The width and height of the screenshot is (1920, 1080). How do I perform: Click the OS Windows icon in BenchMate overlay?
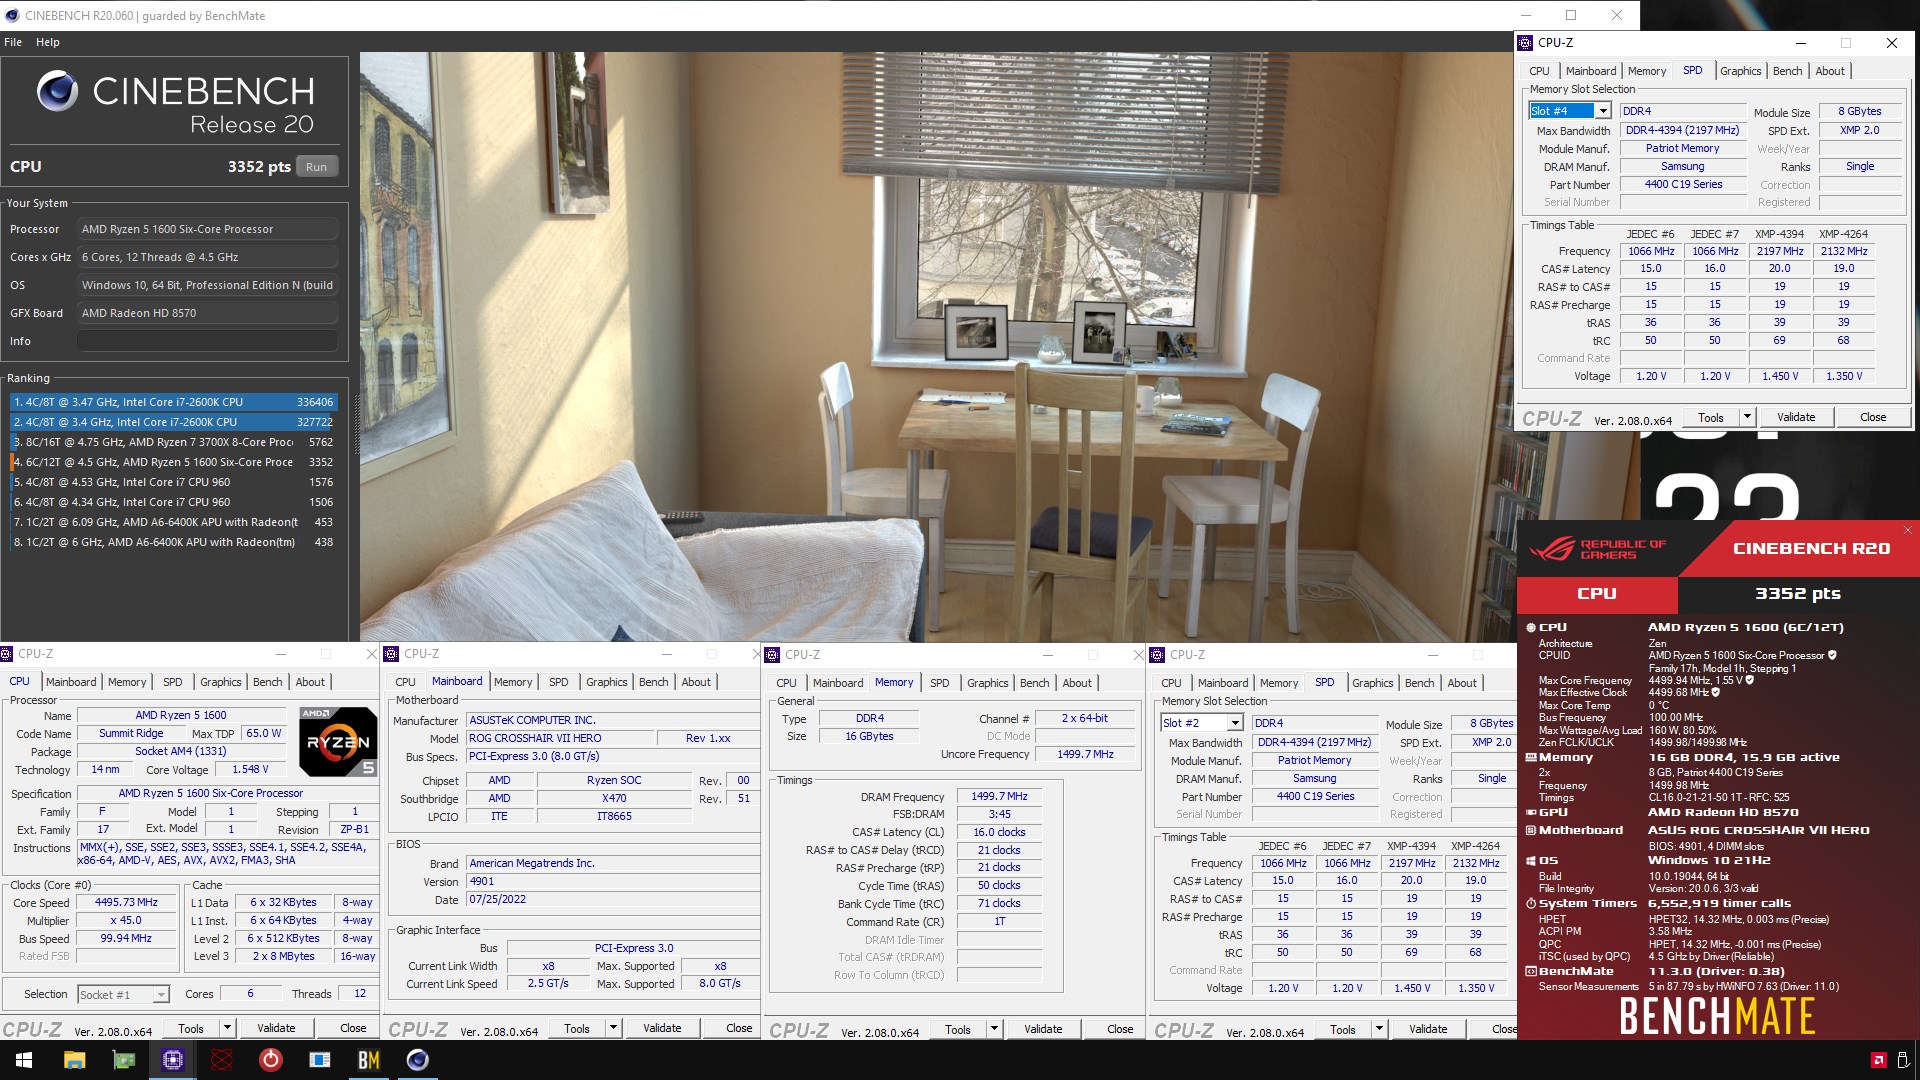tap(1530, 861)
